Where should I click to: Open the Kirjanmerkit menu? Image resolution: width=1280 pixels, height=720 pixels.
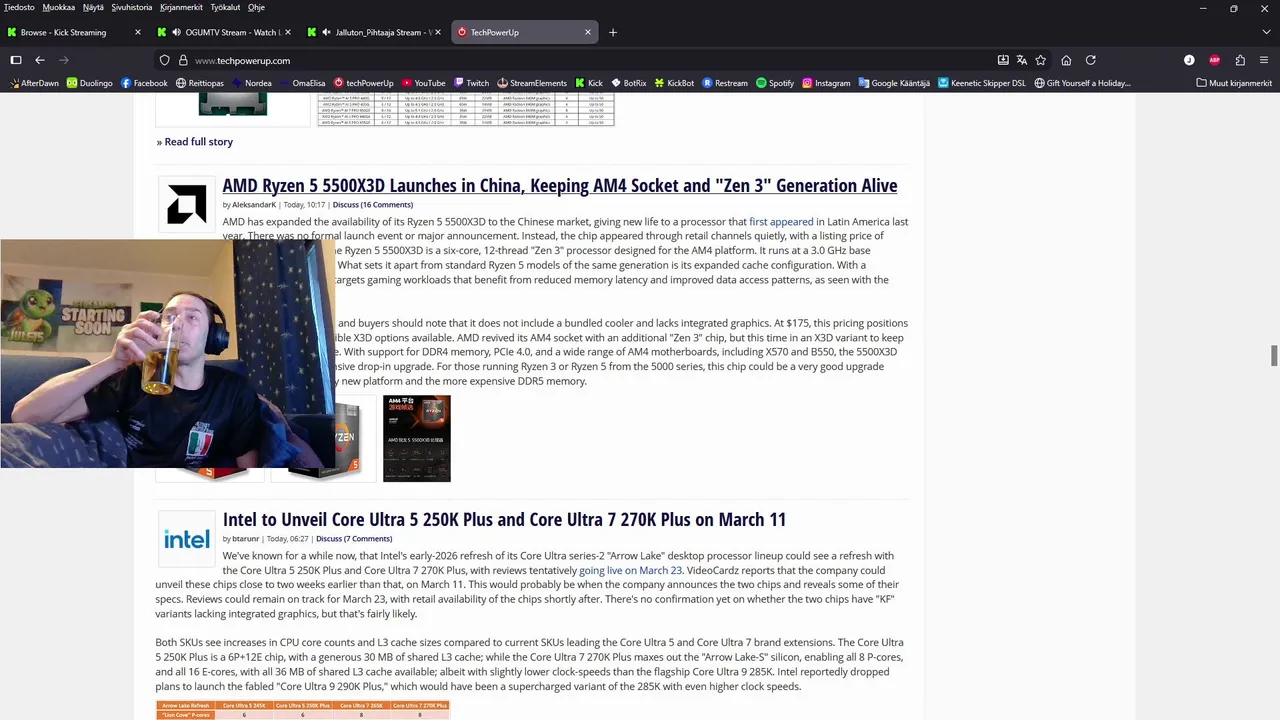click(181, 7)
